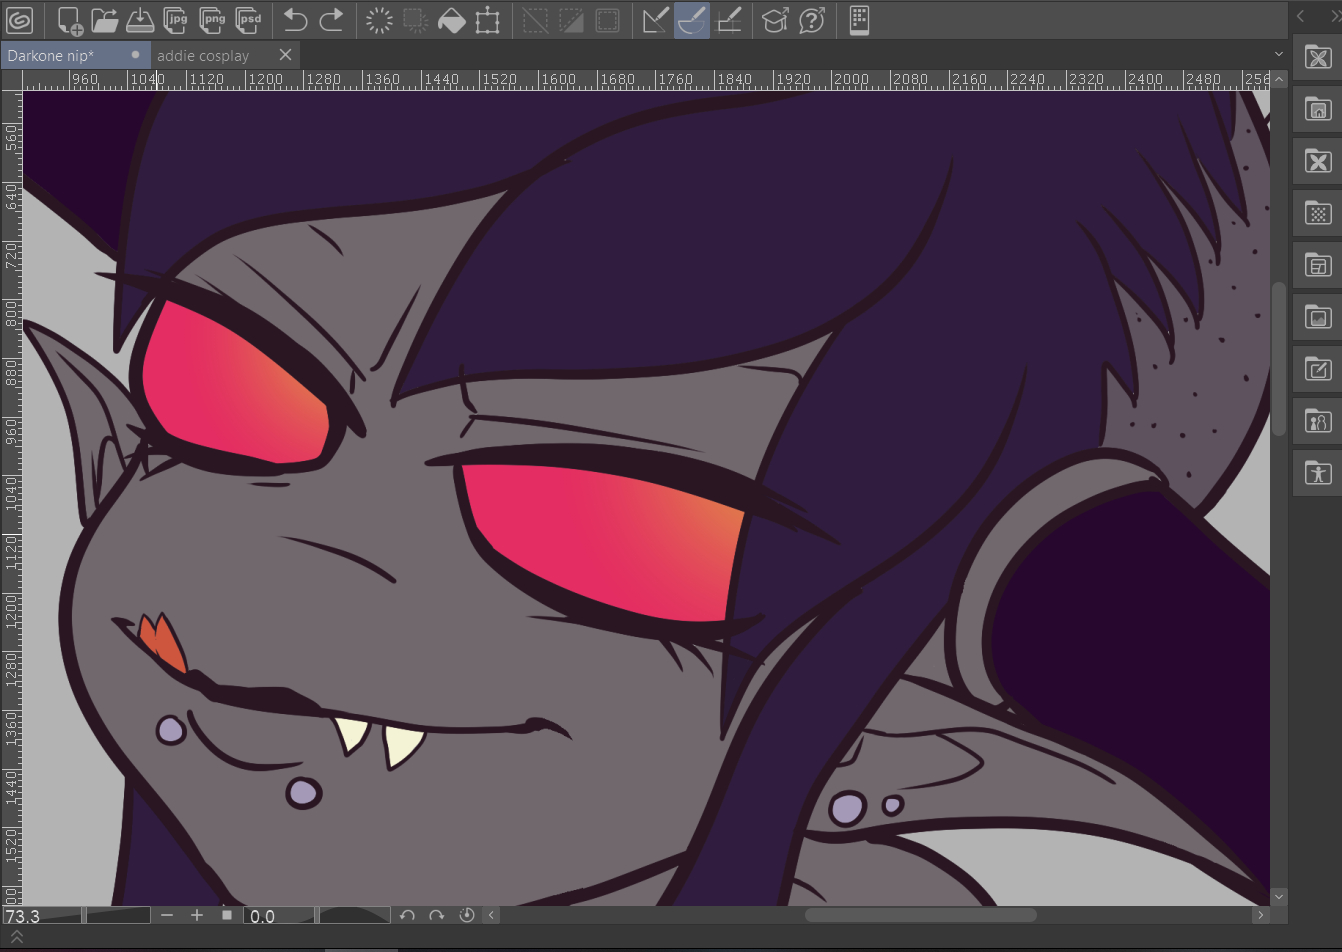
Task: Undo the last action
Action: [295, 20]
